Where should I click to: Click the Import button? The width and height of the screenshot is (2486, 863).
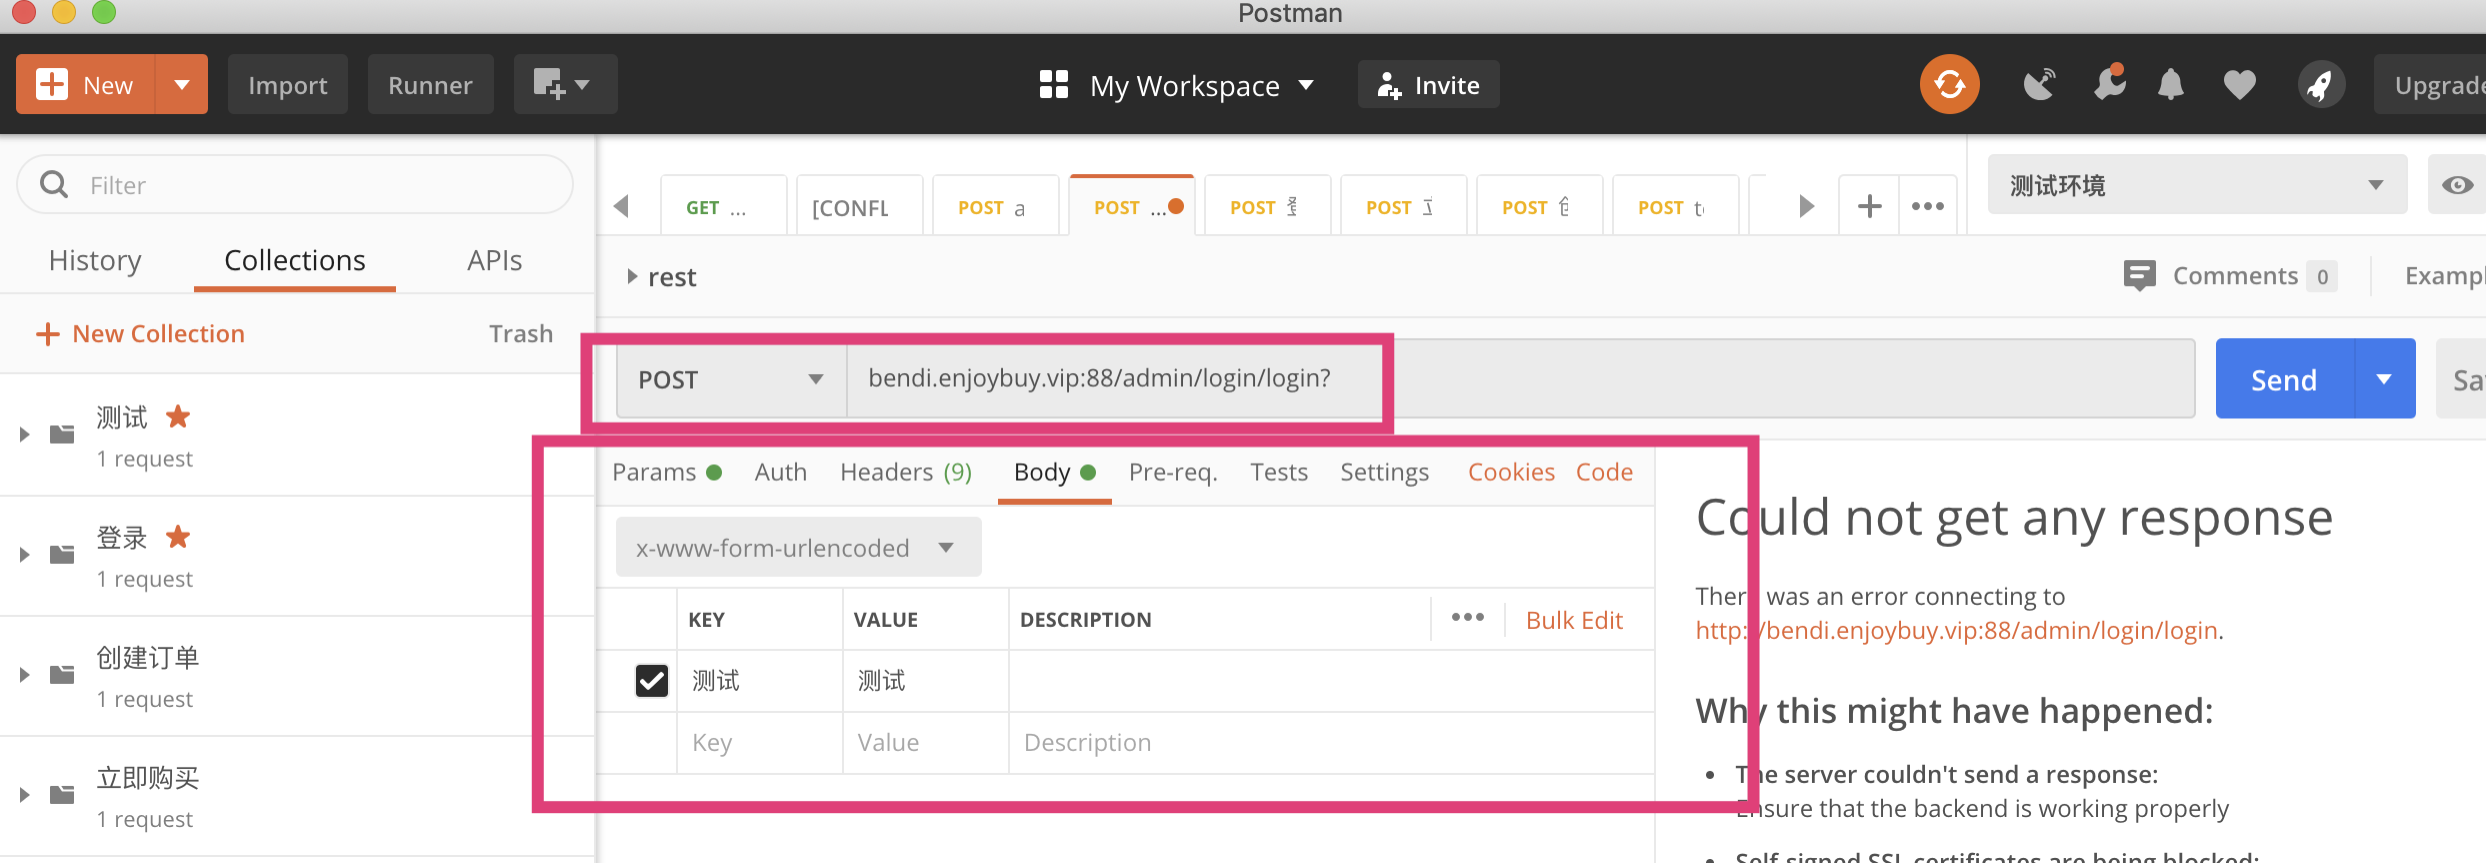[288, 84]
